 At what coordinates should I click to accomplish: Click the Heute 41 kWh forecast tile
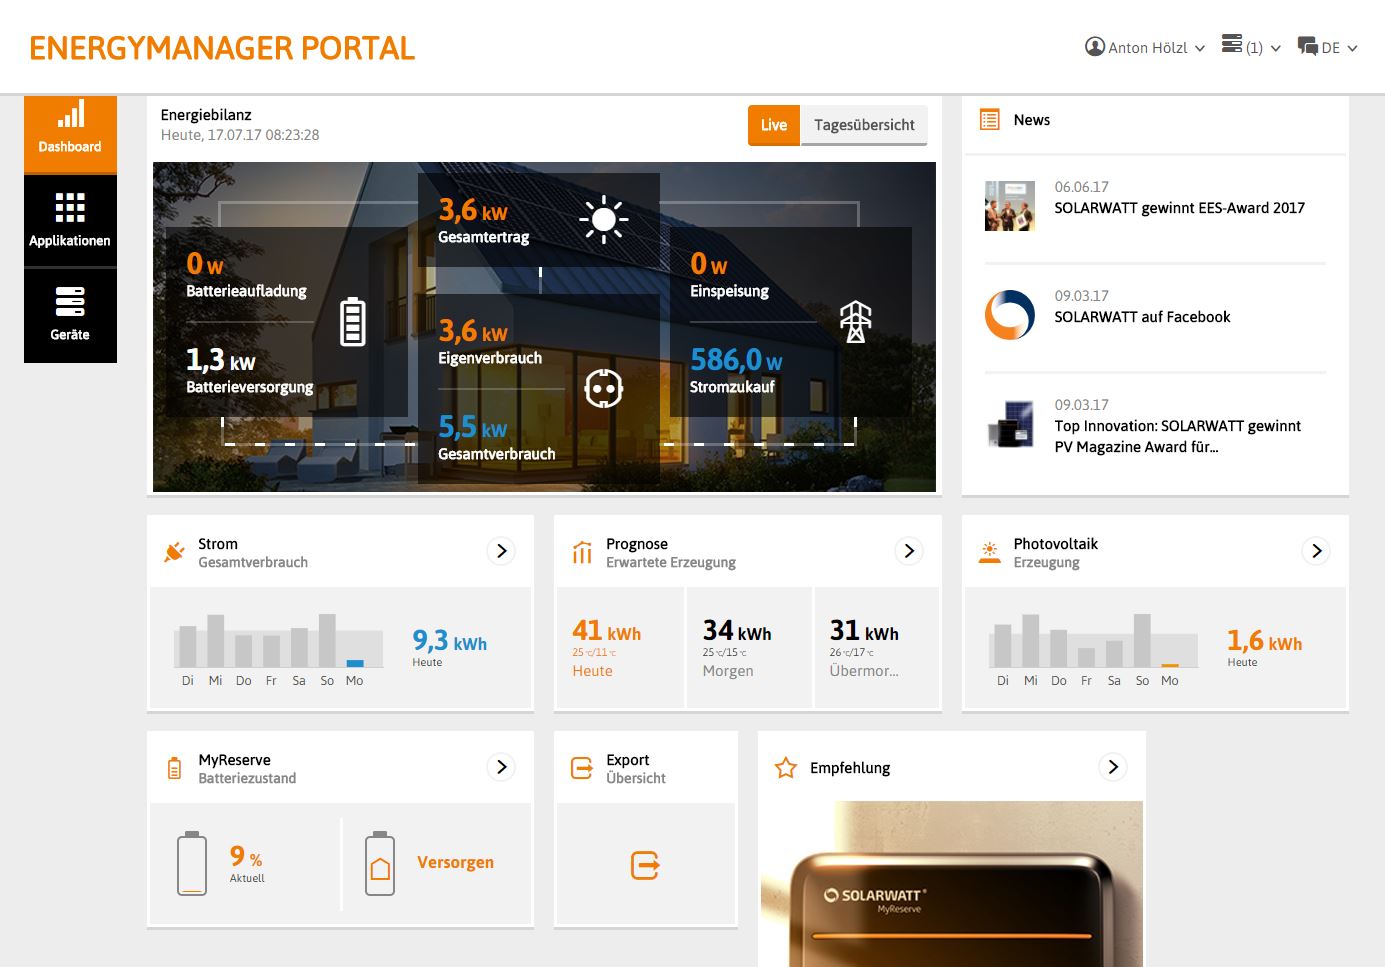[x=620, y=648]
